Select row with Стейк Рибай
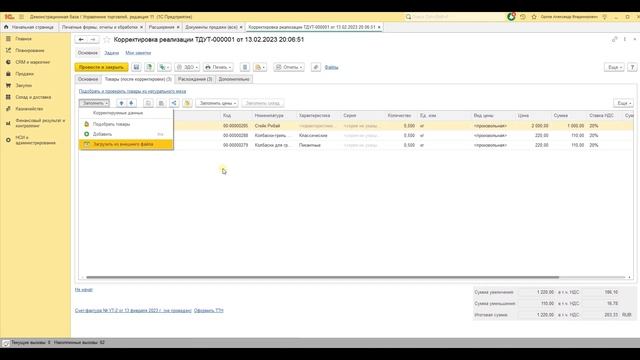The width and height of the screenshot is (640, 360). (x=356, y=126)
